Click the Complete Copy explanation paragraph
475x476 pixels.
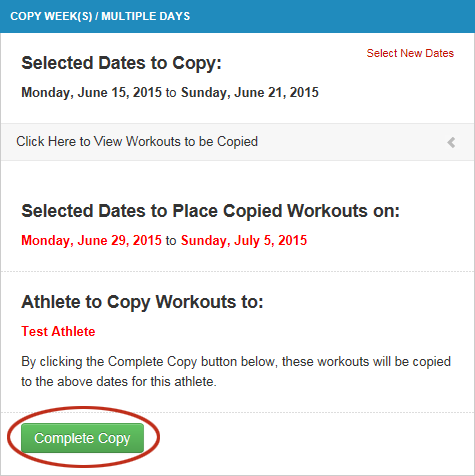[236, 372]
